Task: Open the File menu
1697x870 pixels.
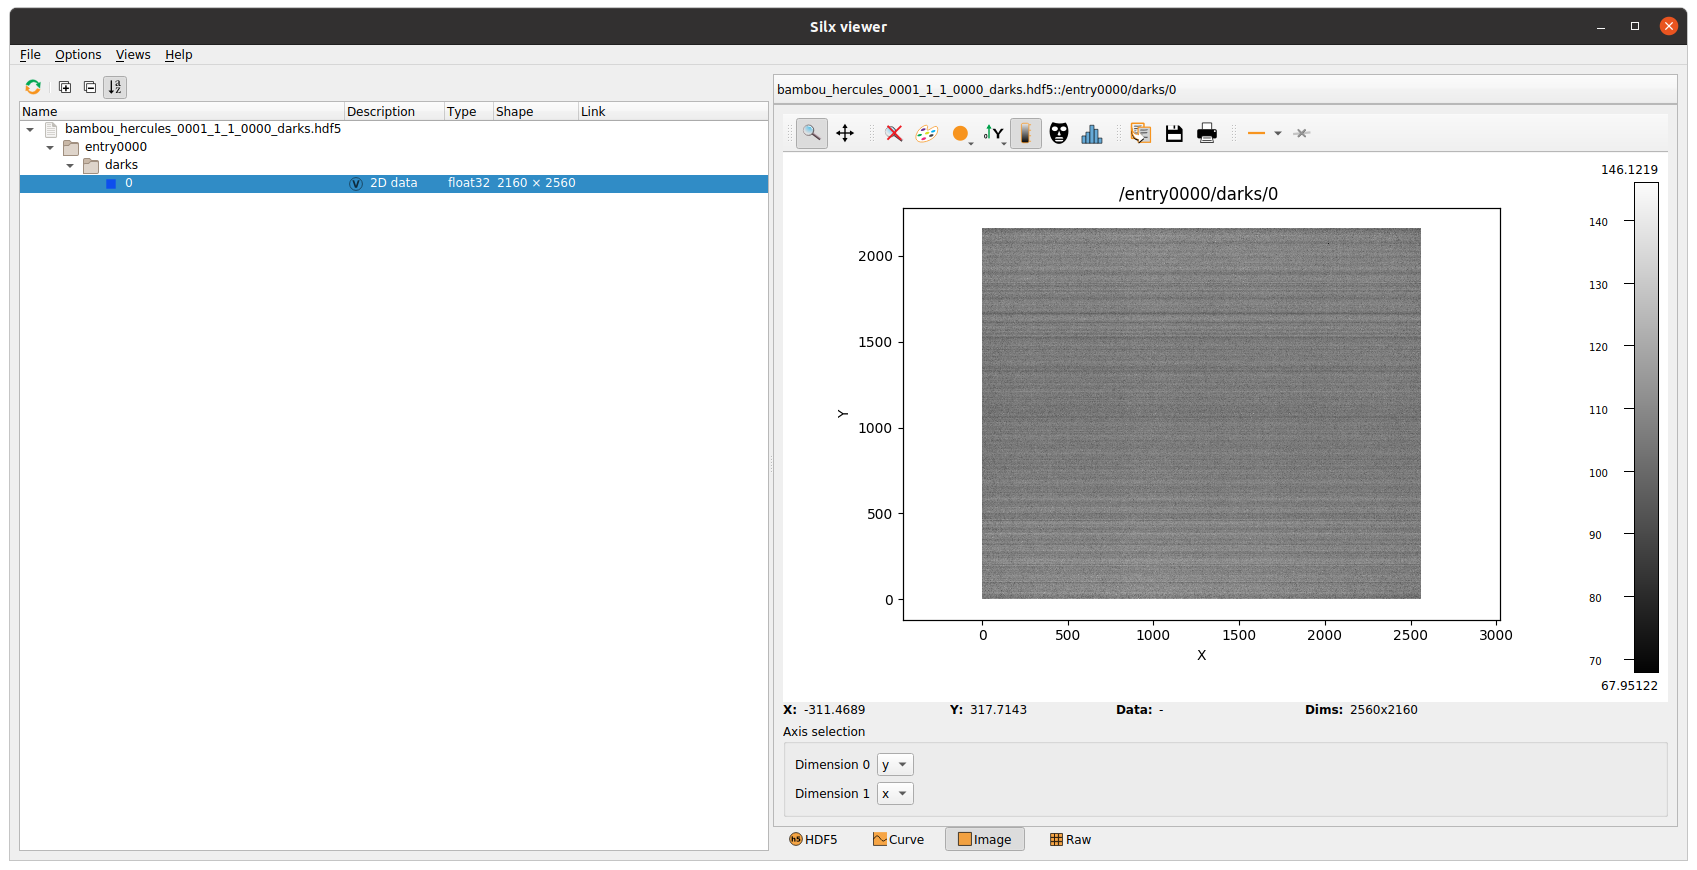Action: 30,55
